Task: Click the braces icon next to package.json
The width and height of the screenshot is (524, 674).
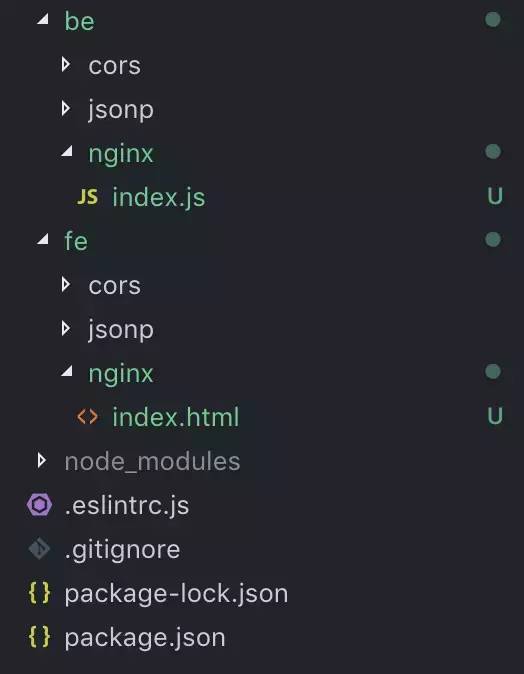Action: [x=39, y=637]
